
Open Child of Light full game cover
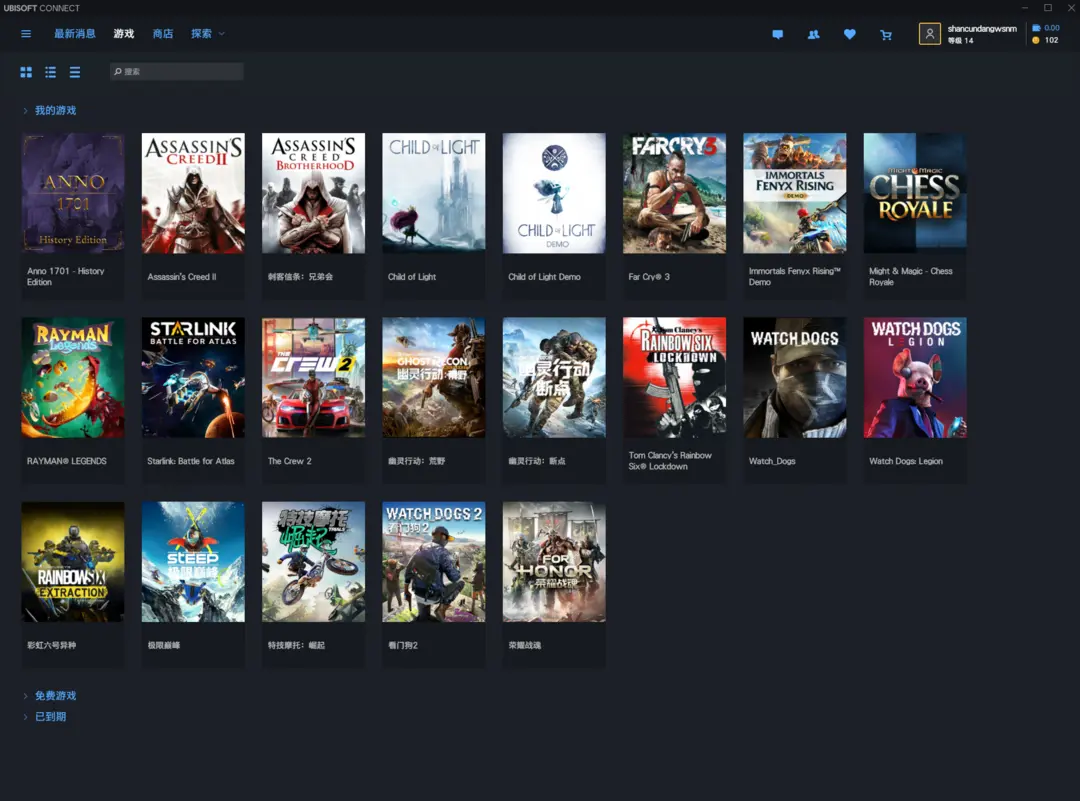click(x=434, y=194)
